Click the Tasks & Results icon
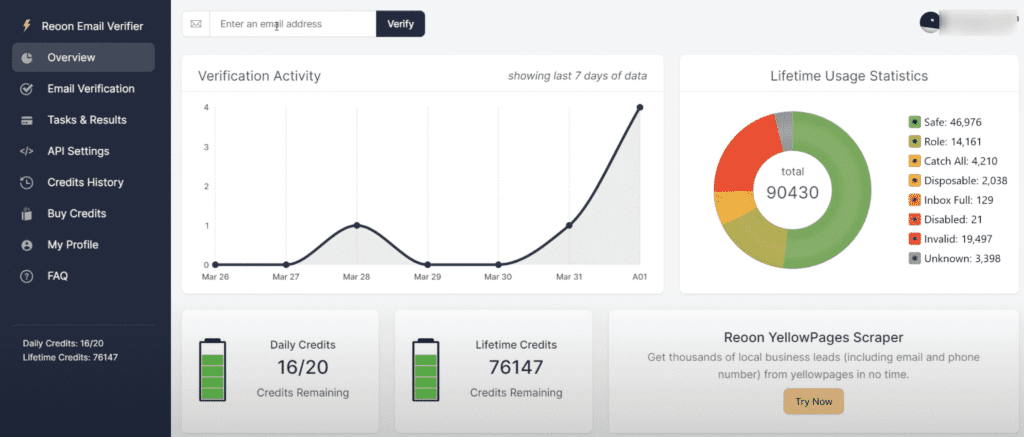This screenshot has height=437, width=1024. (x=26, y=120)
